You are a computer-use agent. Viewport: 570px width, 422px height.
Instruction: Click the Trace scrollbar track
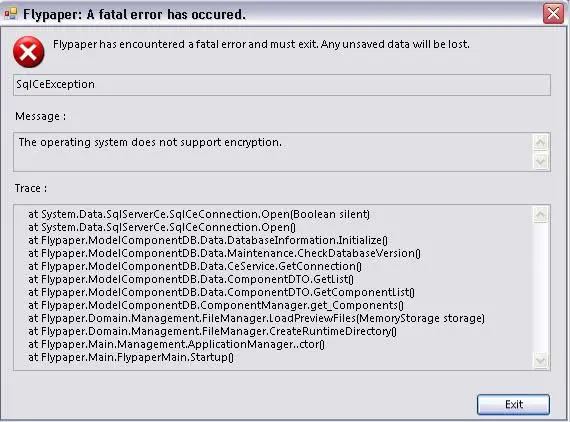pyautogui.click(x=540, y=287)
